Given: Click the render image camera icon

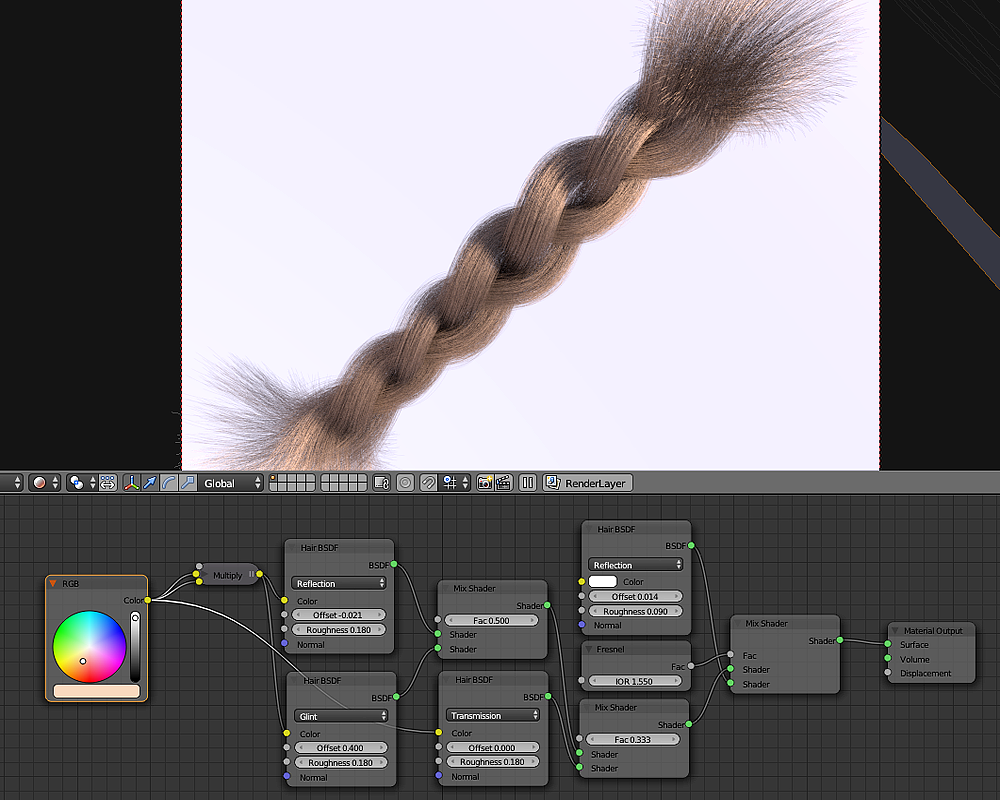Looking at the screenshot, I should coord(485,483).
